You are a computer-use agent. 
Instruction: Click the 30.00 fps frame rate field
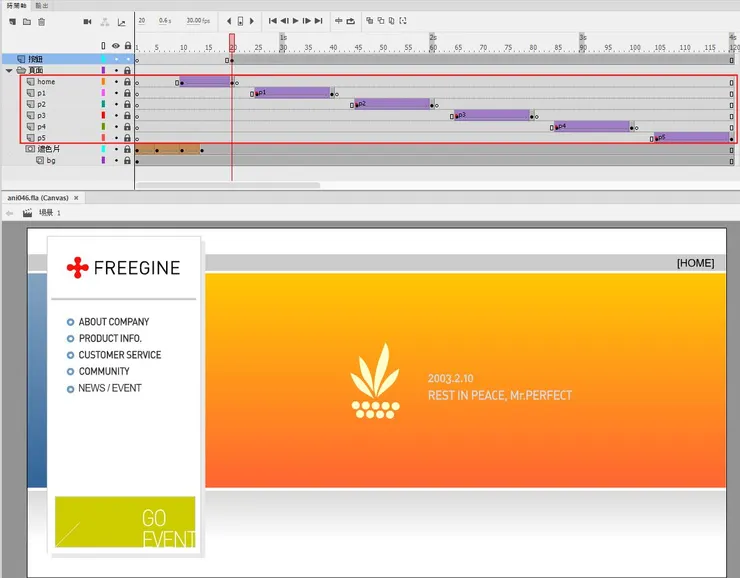pos(198,21)
